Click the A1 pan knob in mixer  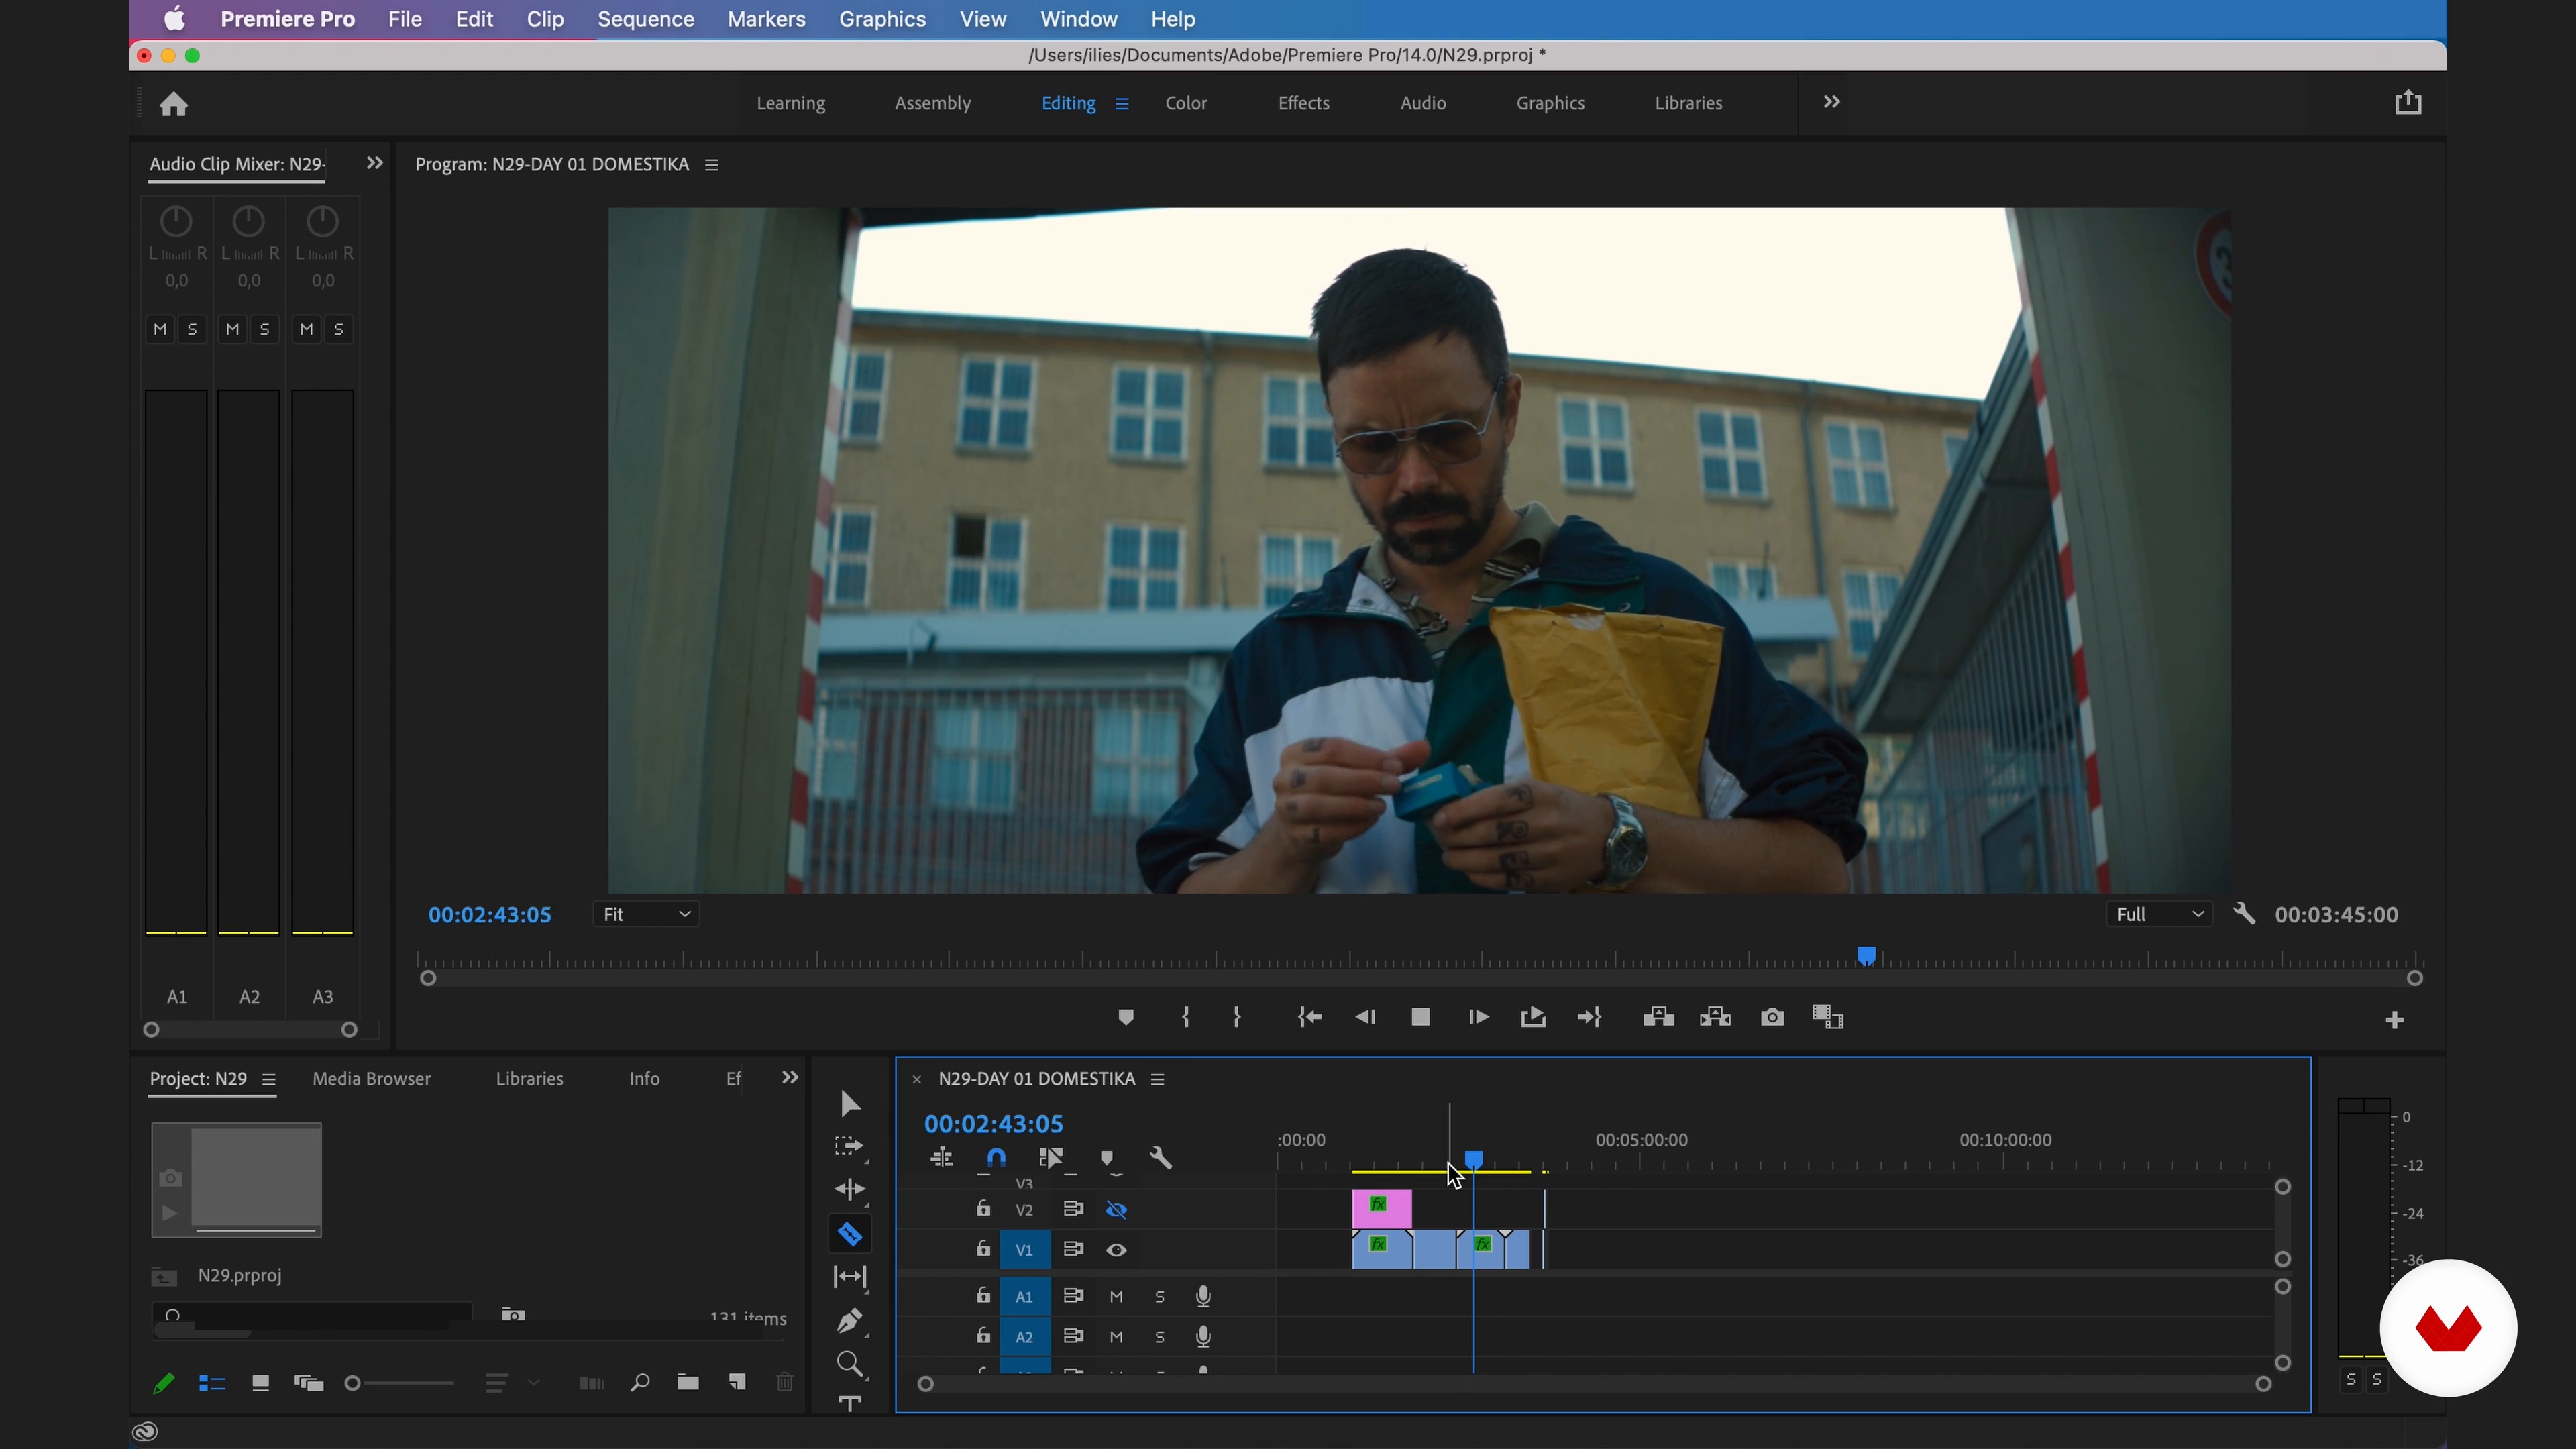176,221
